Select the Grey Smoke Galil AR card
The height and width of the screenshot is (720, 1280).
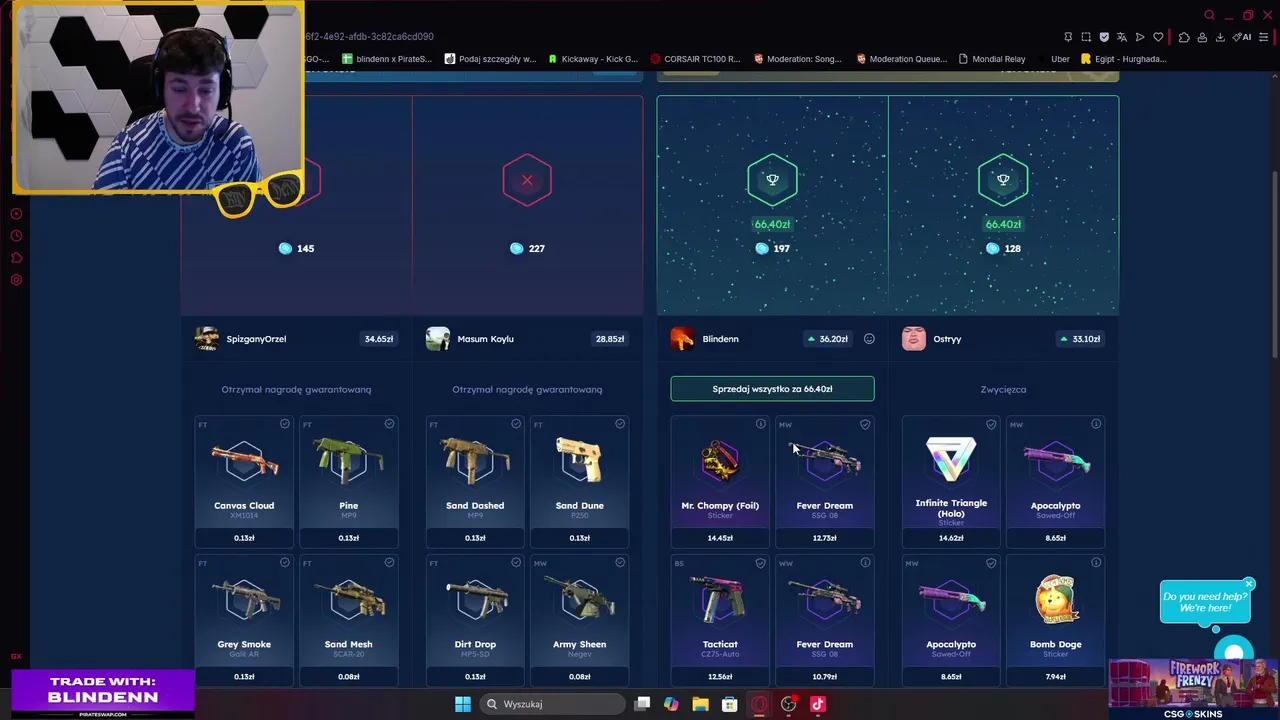tap(244, 620)
